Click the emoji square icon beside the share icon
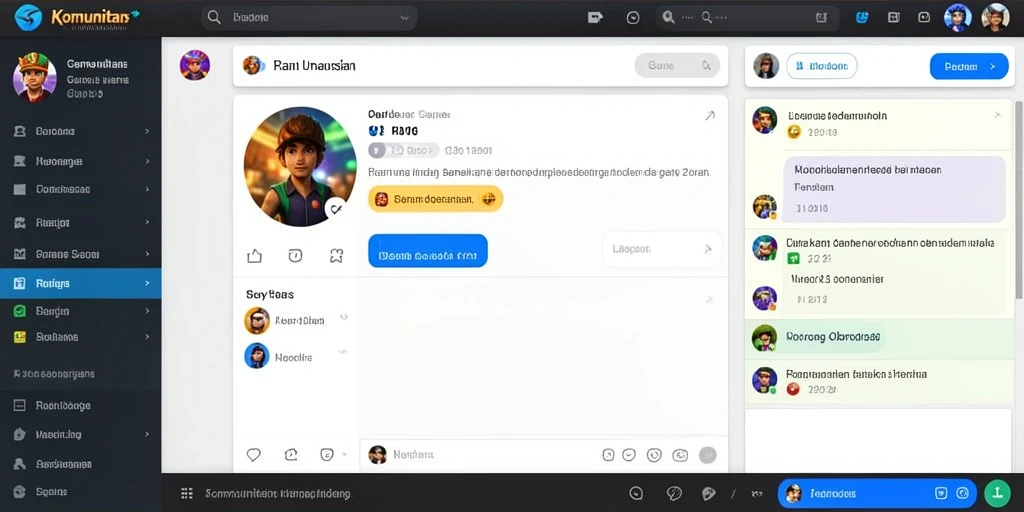The height and width of the screenshot is (512, 1024). (x=327, y=454)
